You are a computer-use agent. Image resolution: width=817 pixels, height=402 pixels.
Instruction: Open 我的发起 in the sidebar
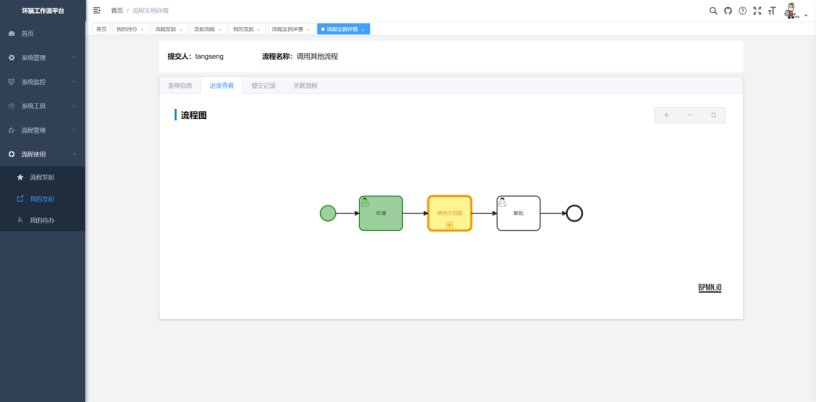(43, 199)
